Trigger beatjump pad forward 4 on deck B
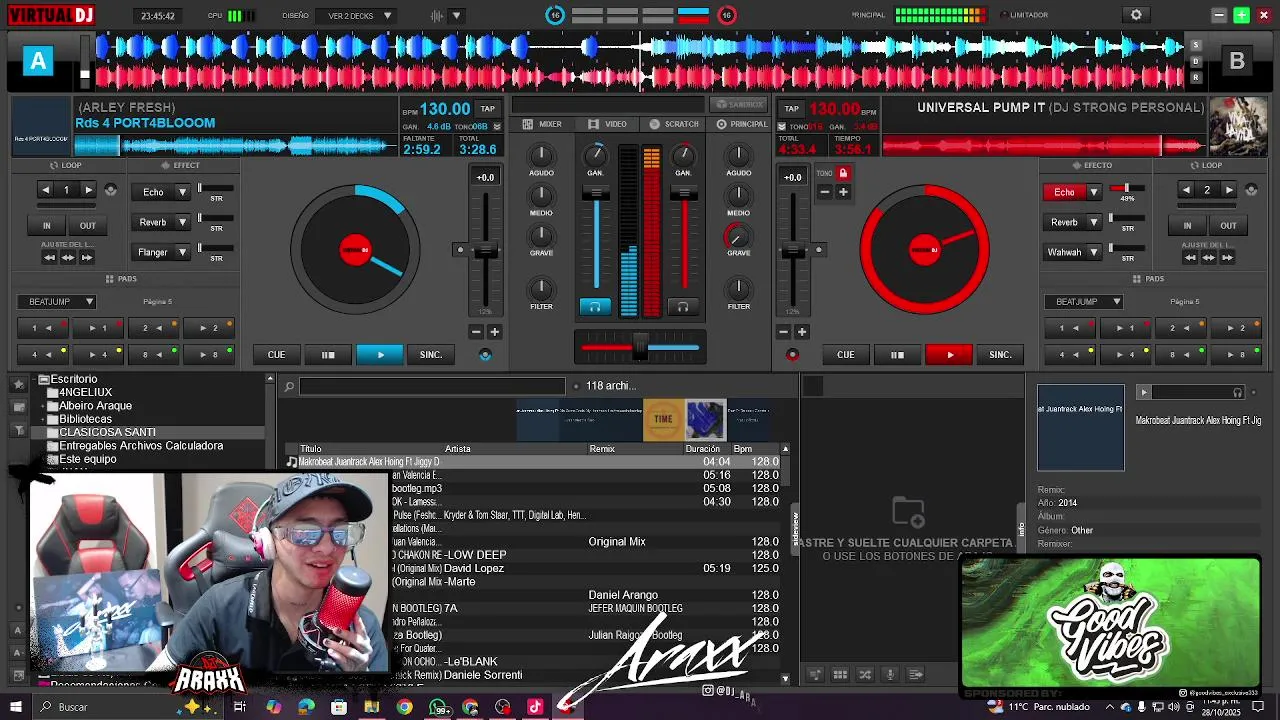1280x720 pixels. [1126, 354]
